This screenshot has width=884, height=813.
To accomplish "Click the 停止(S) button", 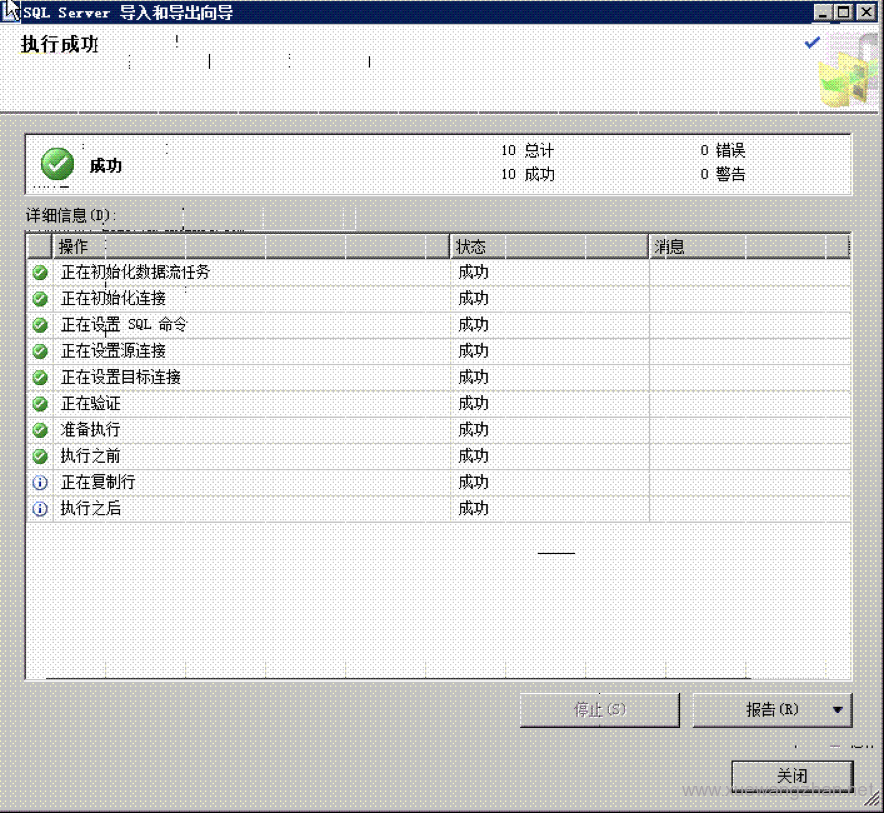I will coord(599,710).
